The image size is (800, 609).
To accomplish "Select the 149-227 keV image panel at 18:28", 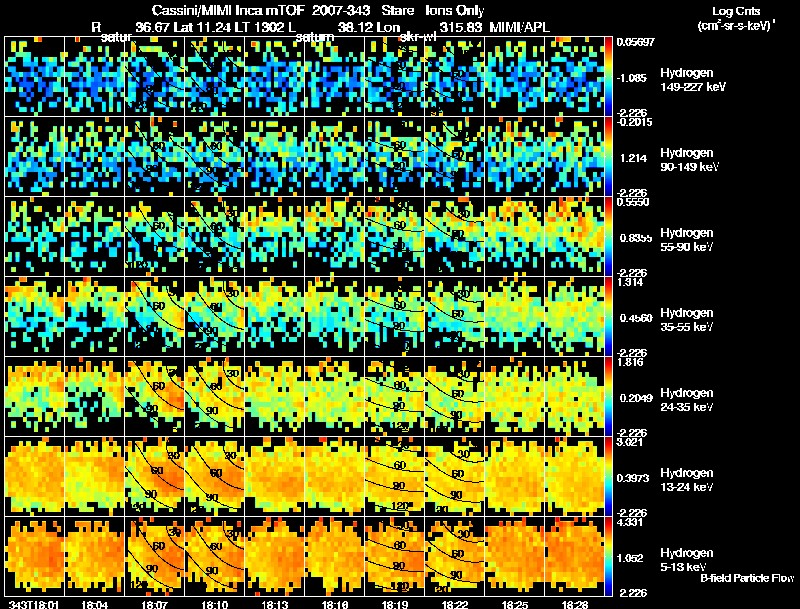I will pos(574,77).
